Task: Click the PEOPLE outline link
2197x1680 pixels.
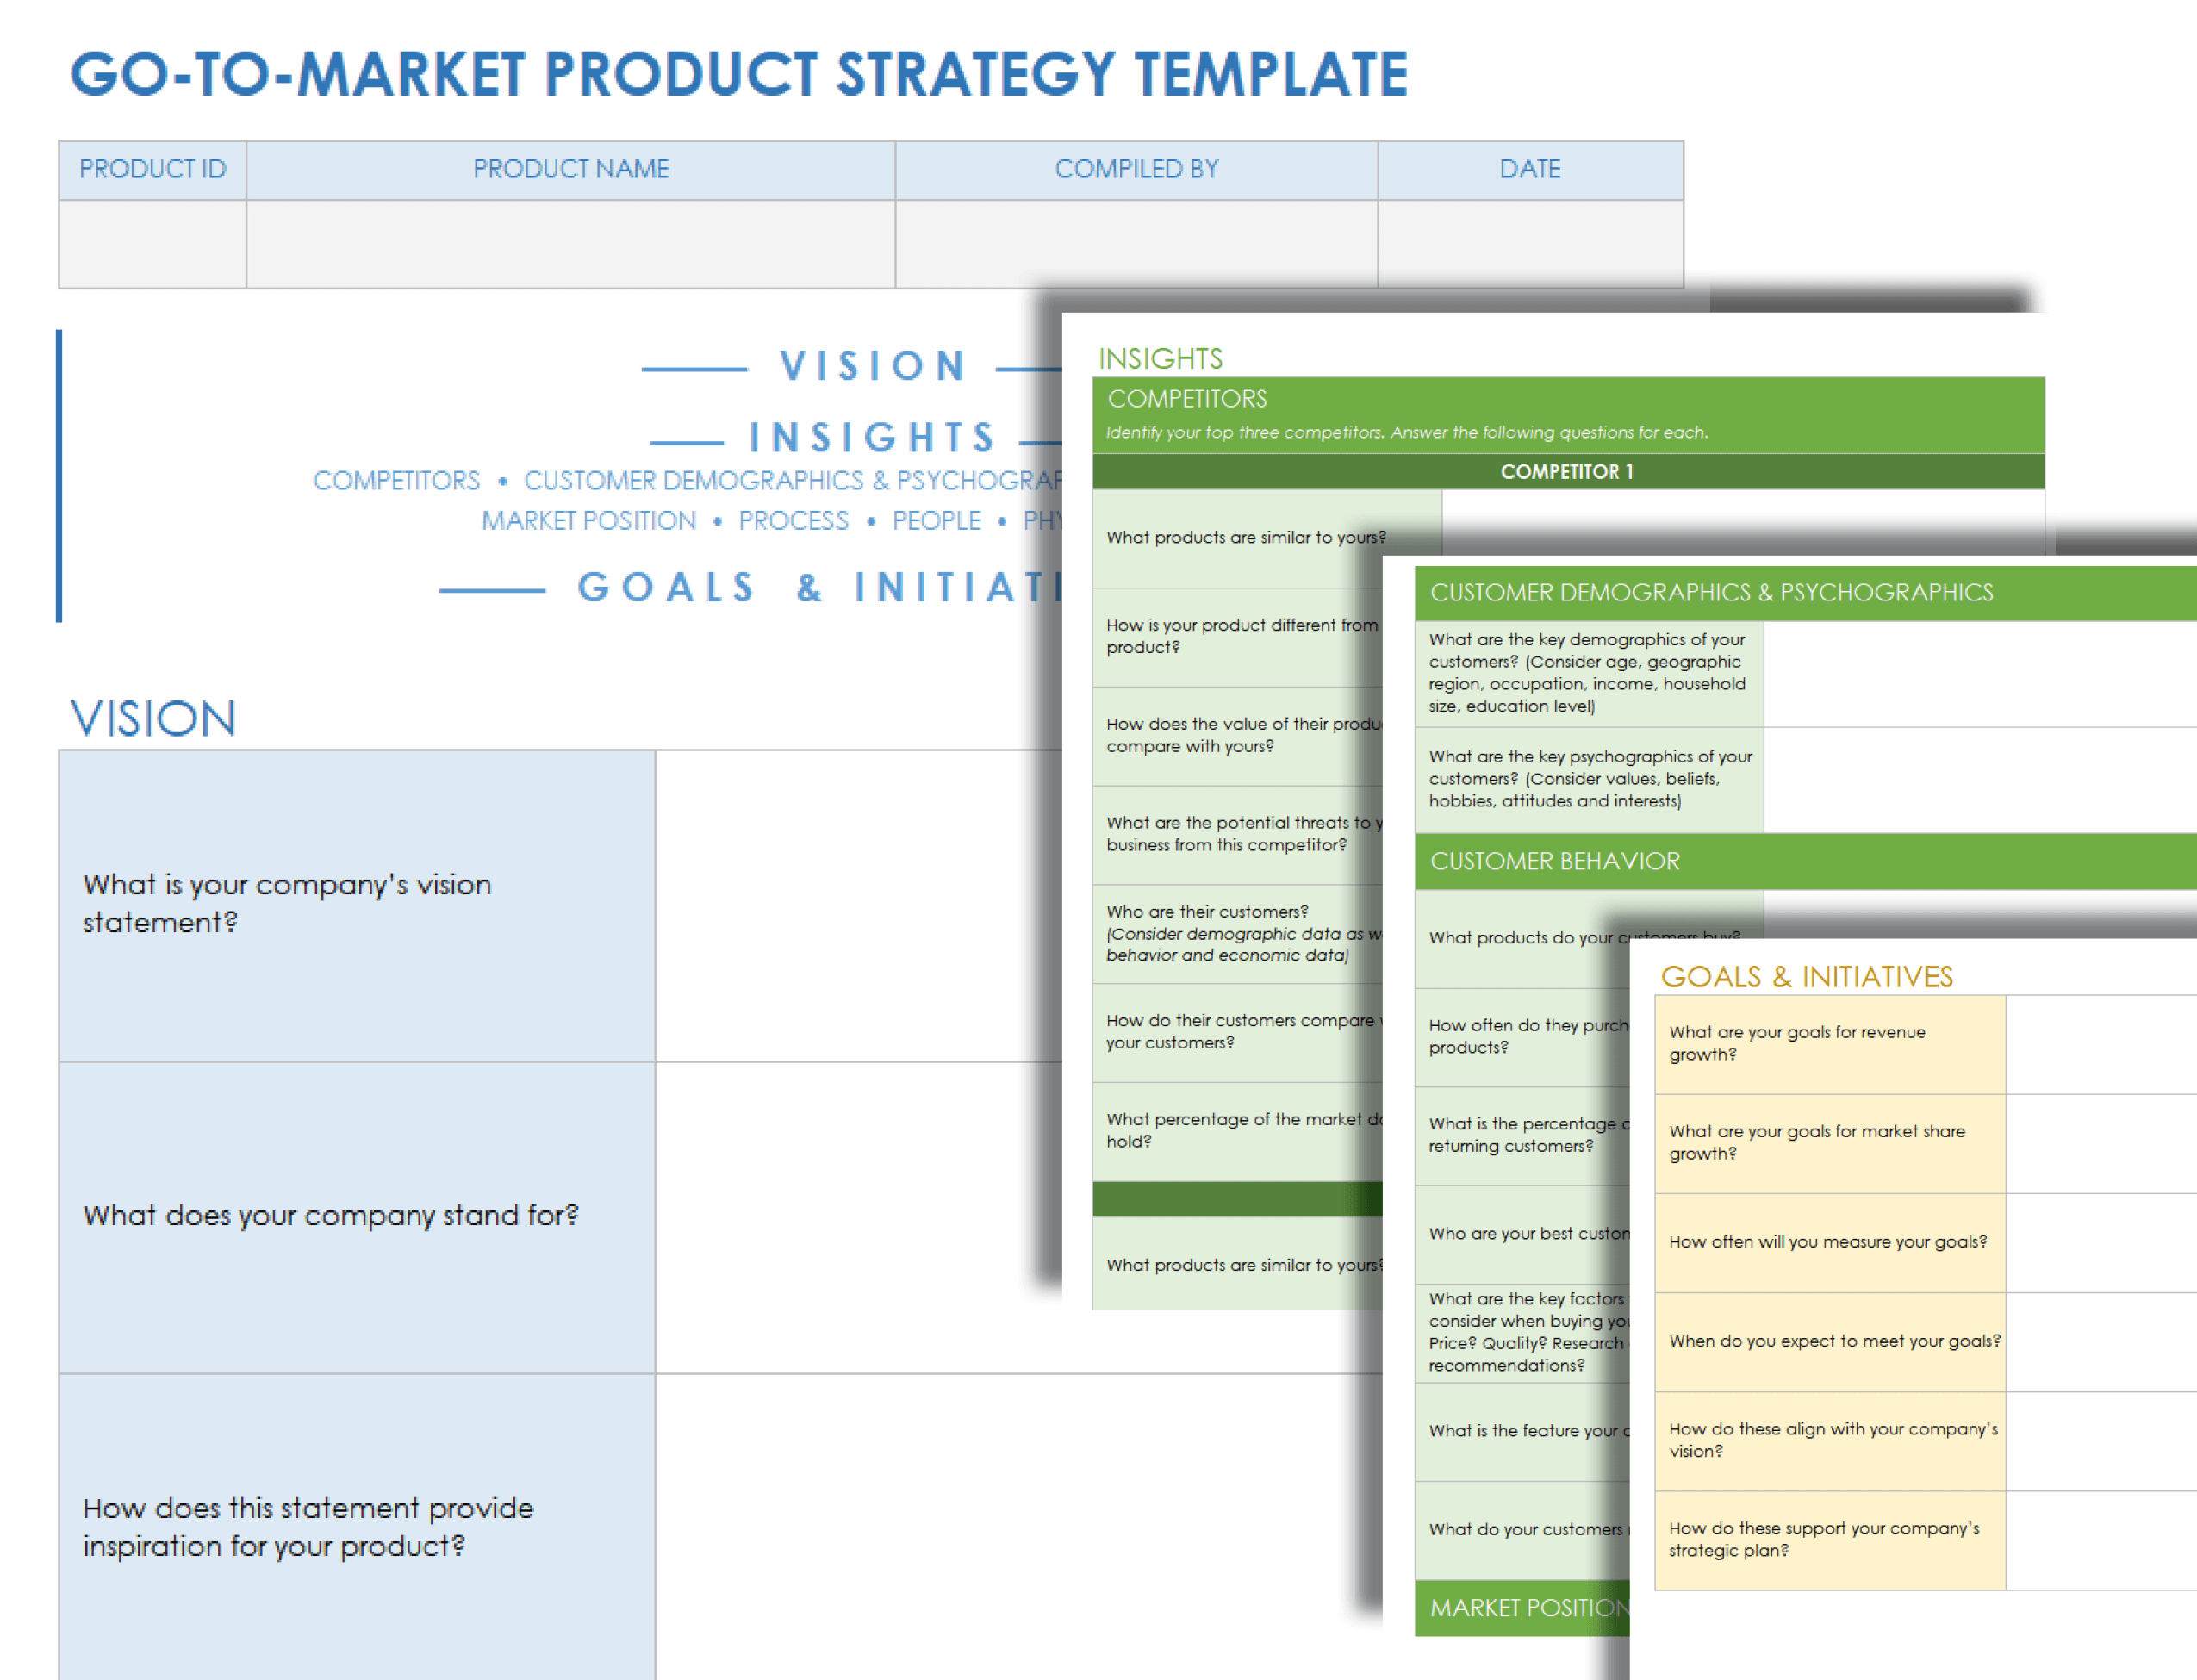Action: [x=936, y=521]
